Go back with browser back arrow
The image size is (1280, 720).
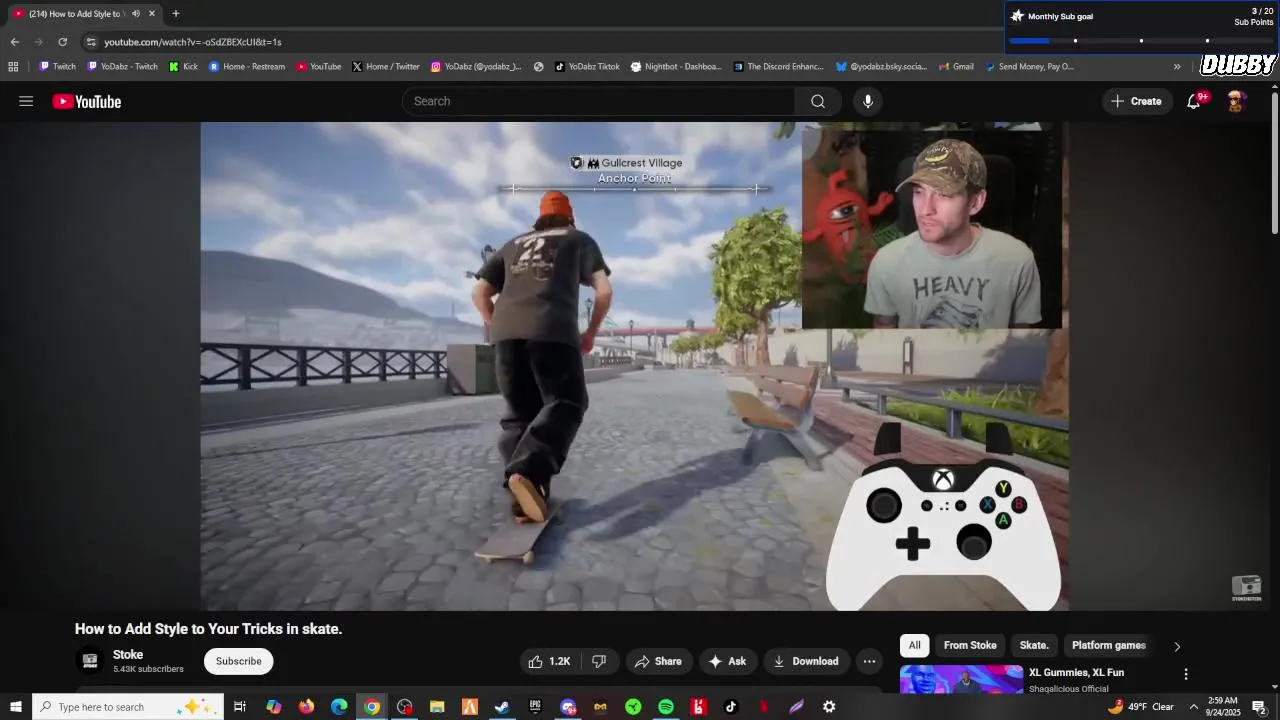14,42
